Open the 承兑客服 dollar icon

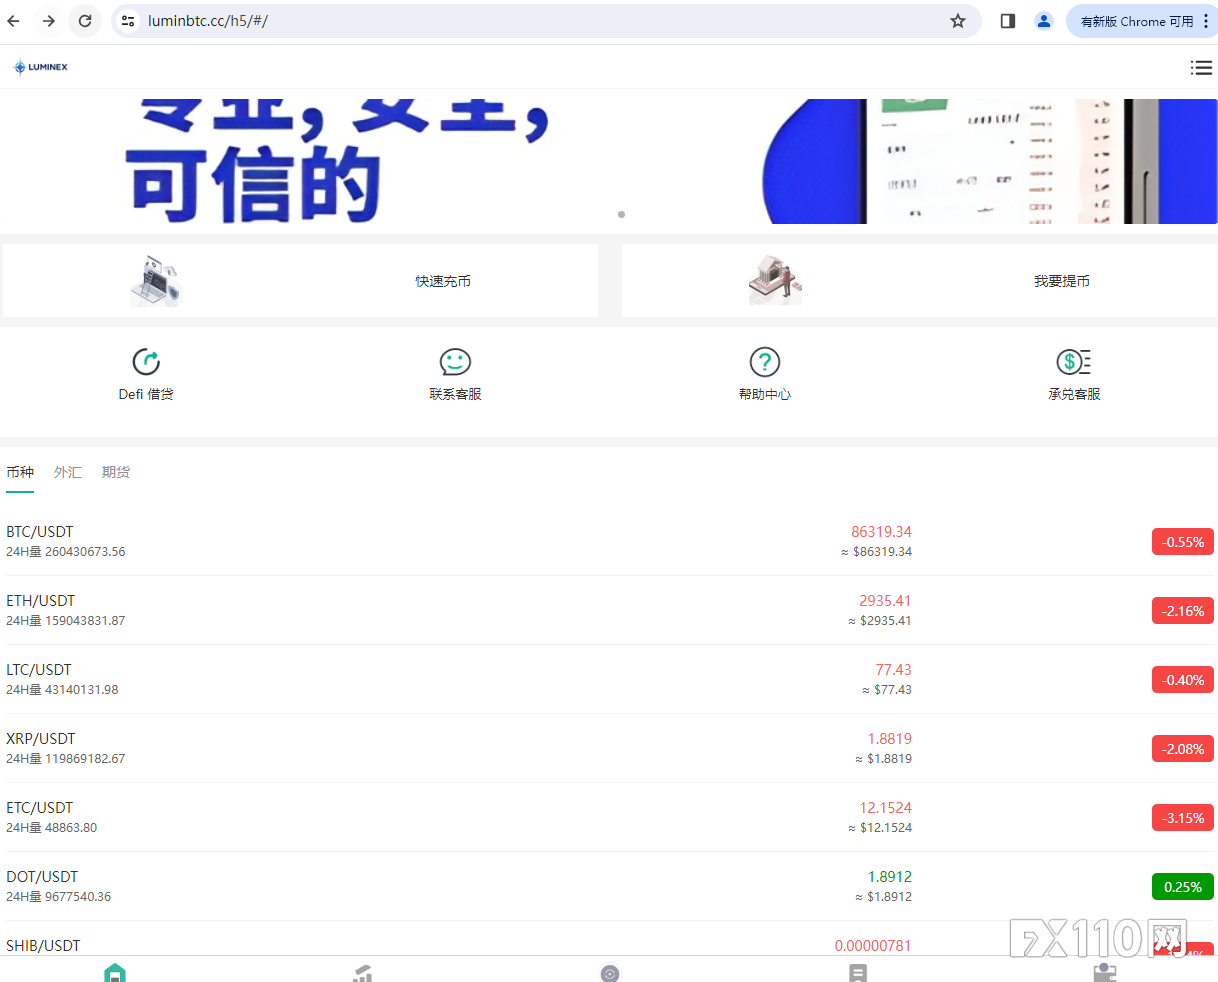click(1073, 372)
